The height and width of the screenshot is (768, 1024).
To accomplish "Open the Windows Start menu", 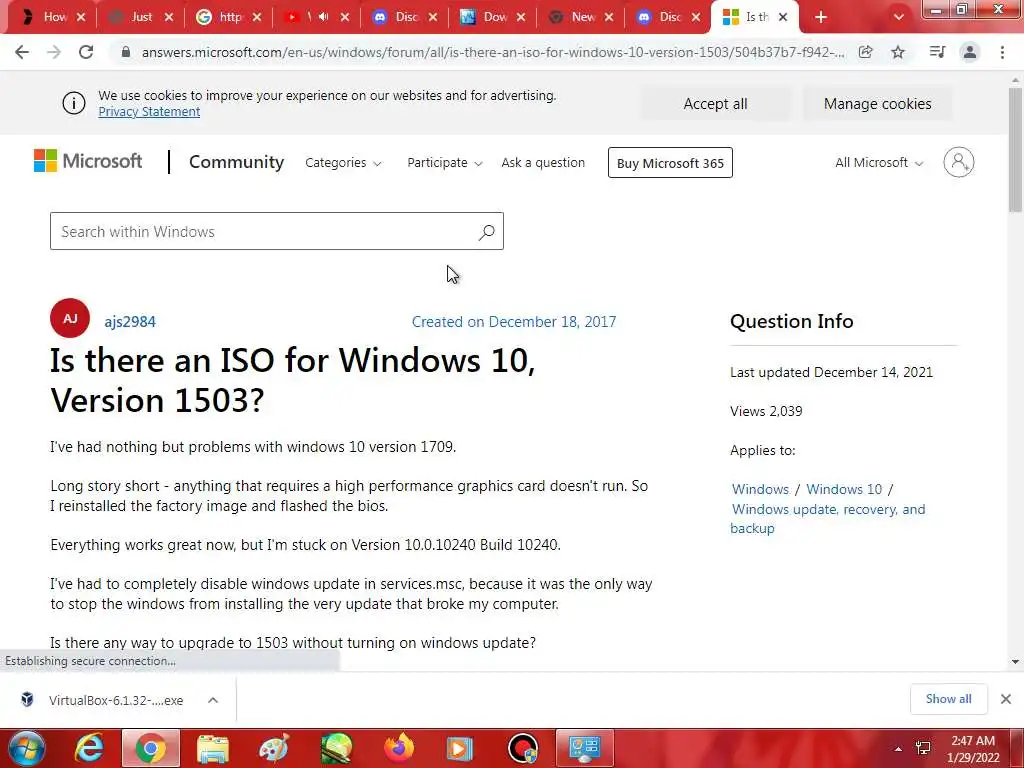I will (26, 748).
